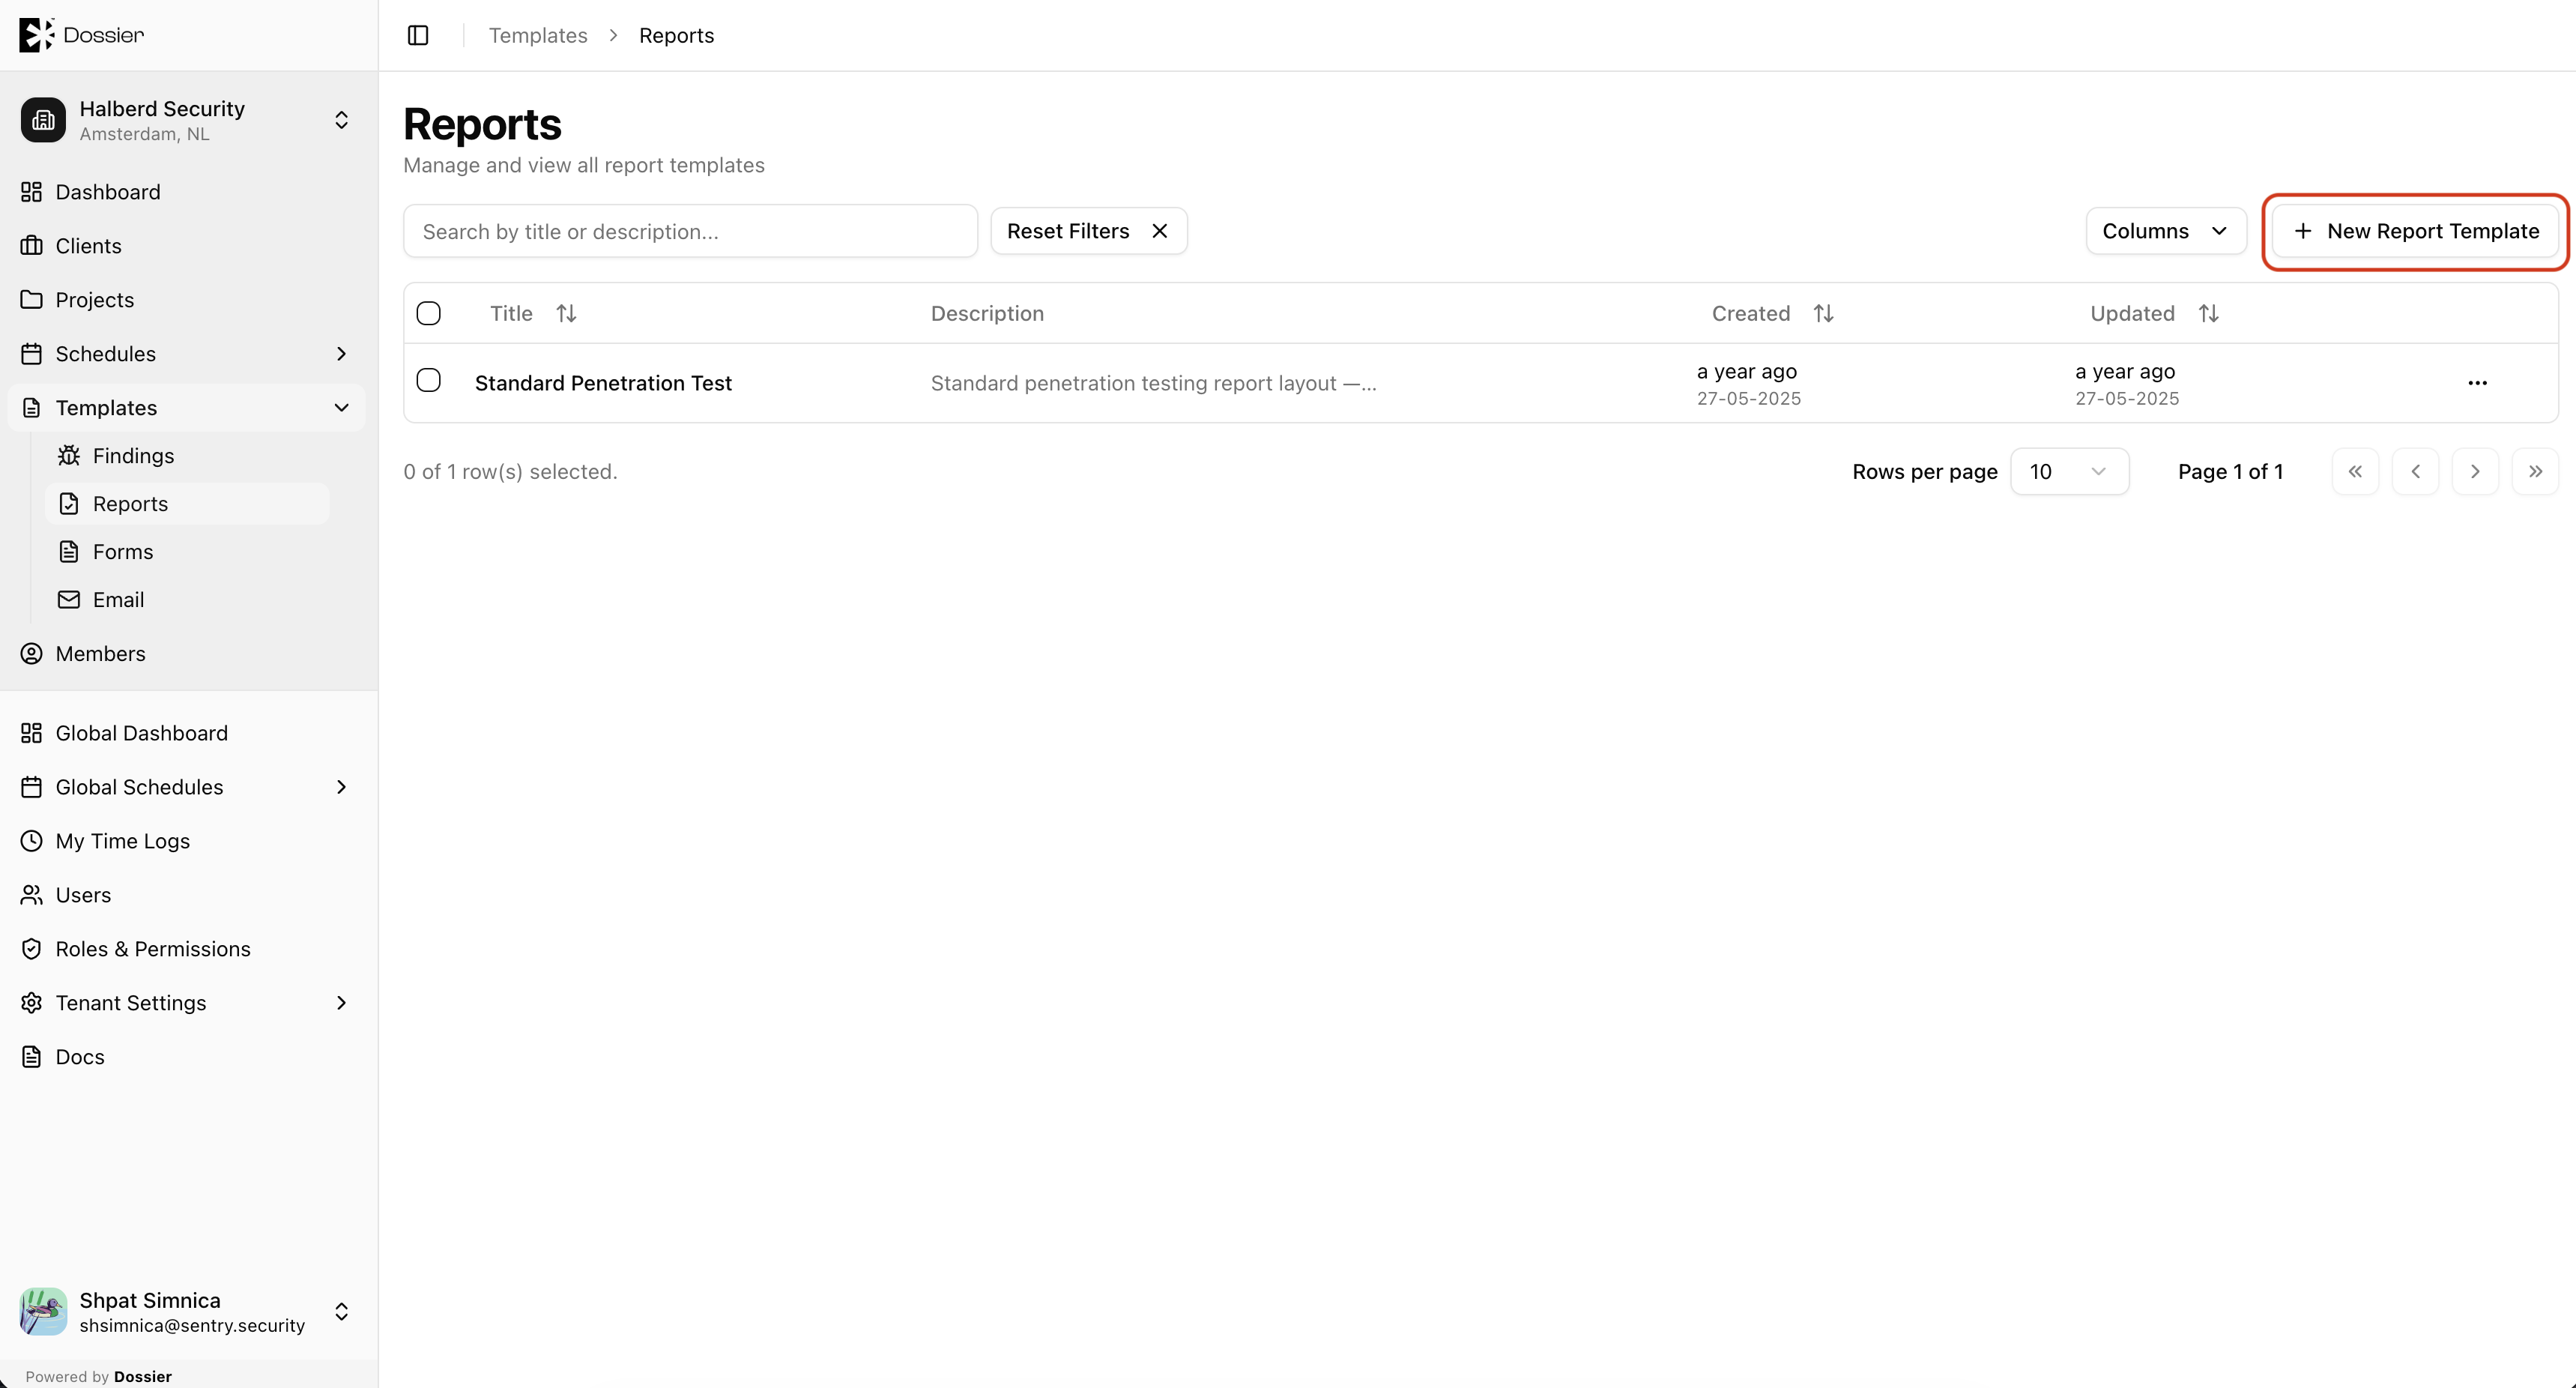The image size is (2576, 1388).
Task: Sort by Created column arrows
Action: [1823, 313]
